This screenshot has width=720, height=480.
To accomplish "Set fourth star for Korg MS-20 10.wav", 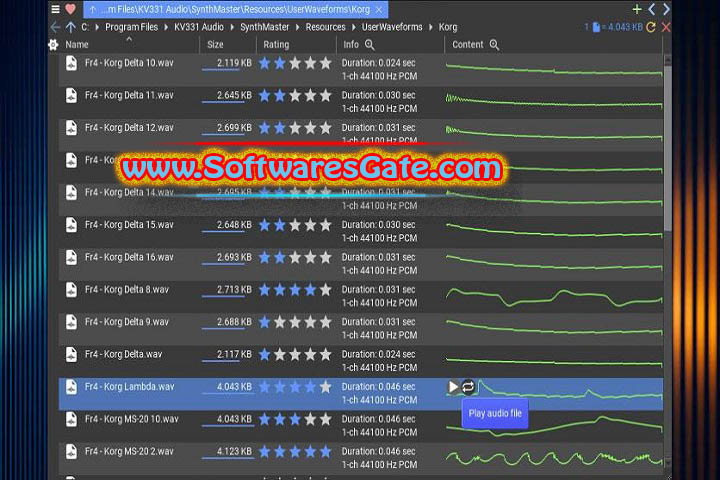I will (x=310, y=419).
